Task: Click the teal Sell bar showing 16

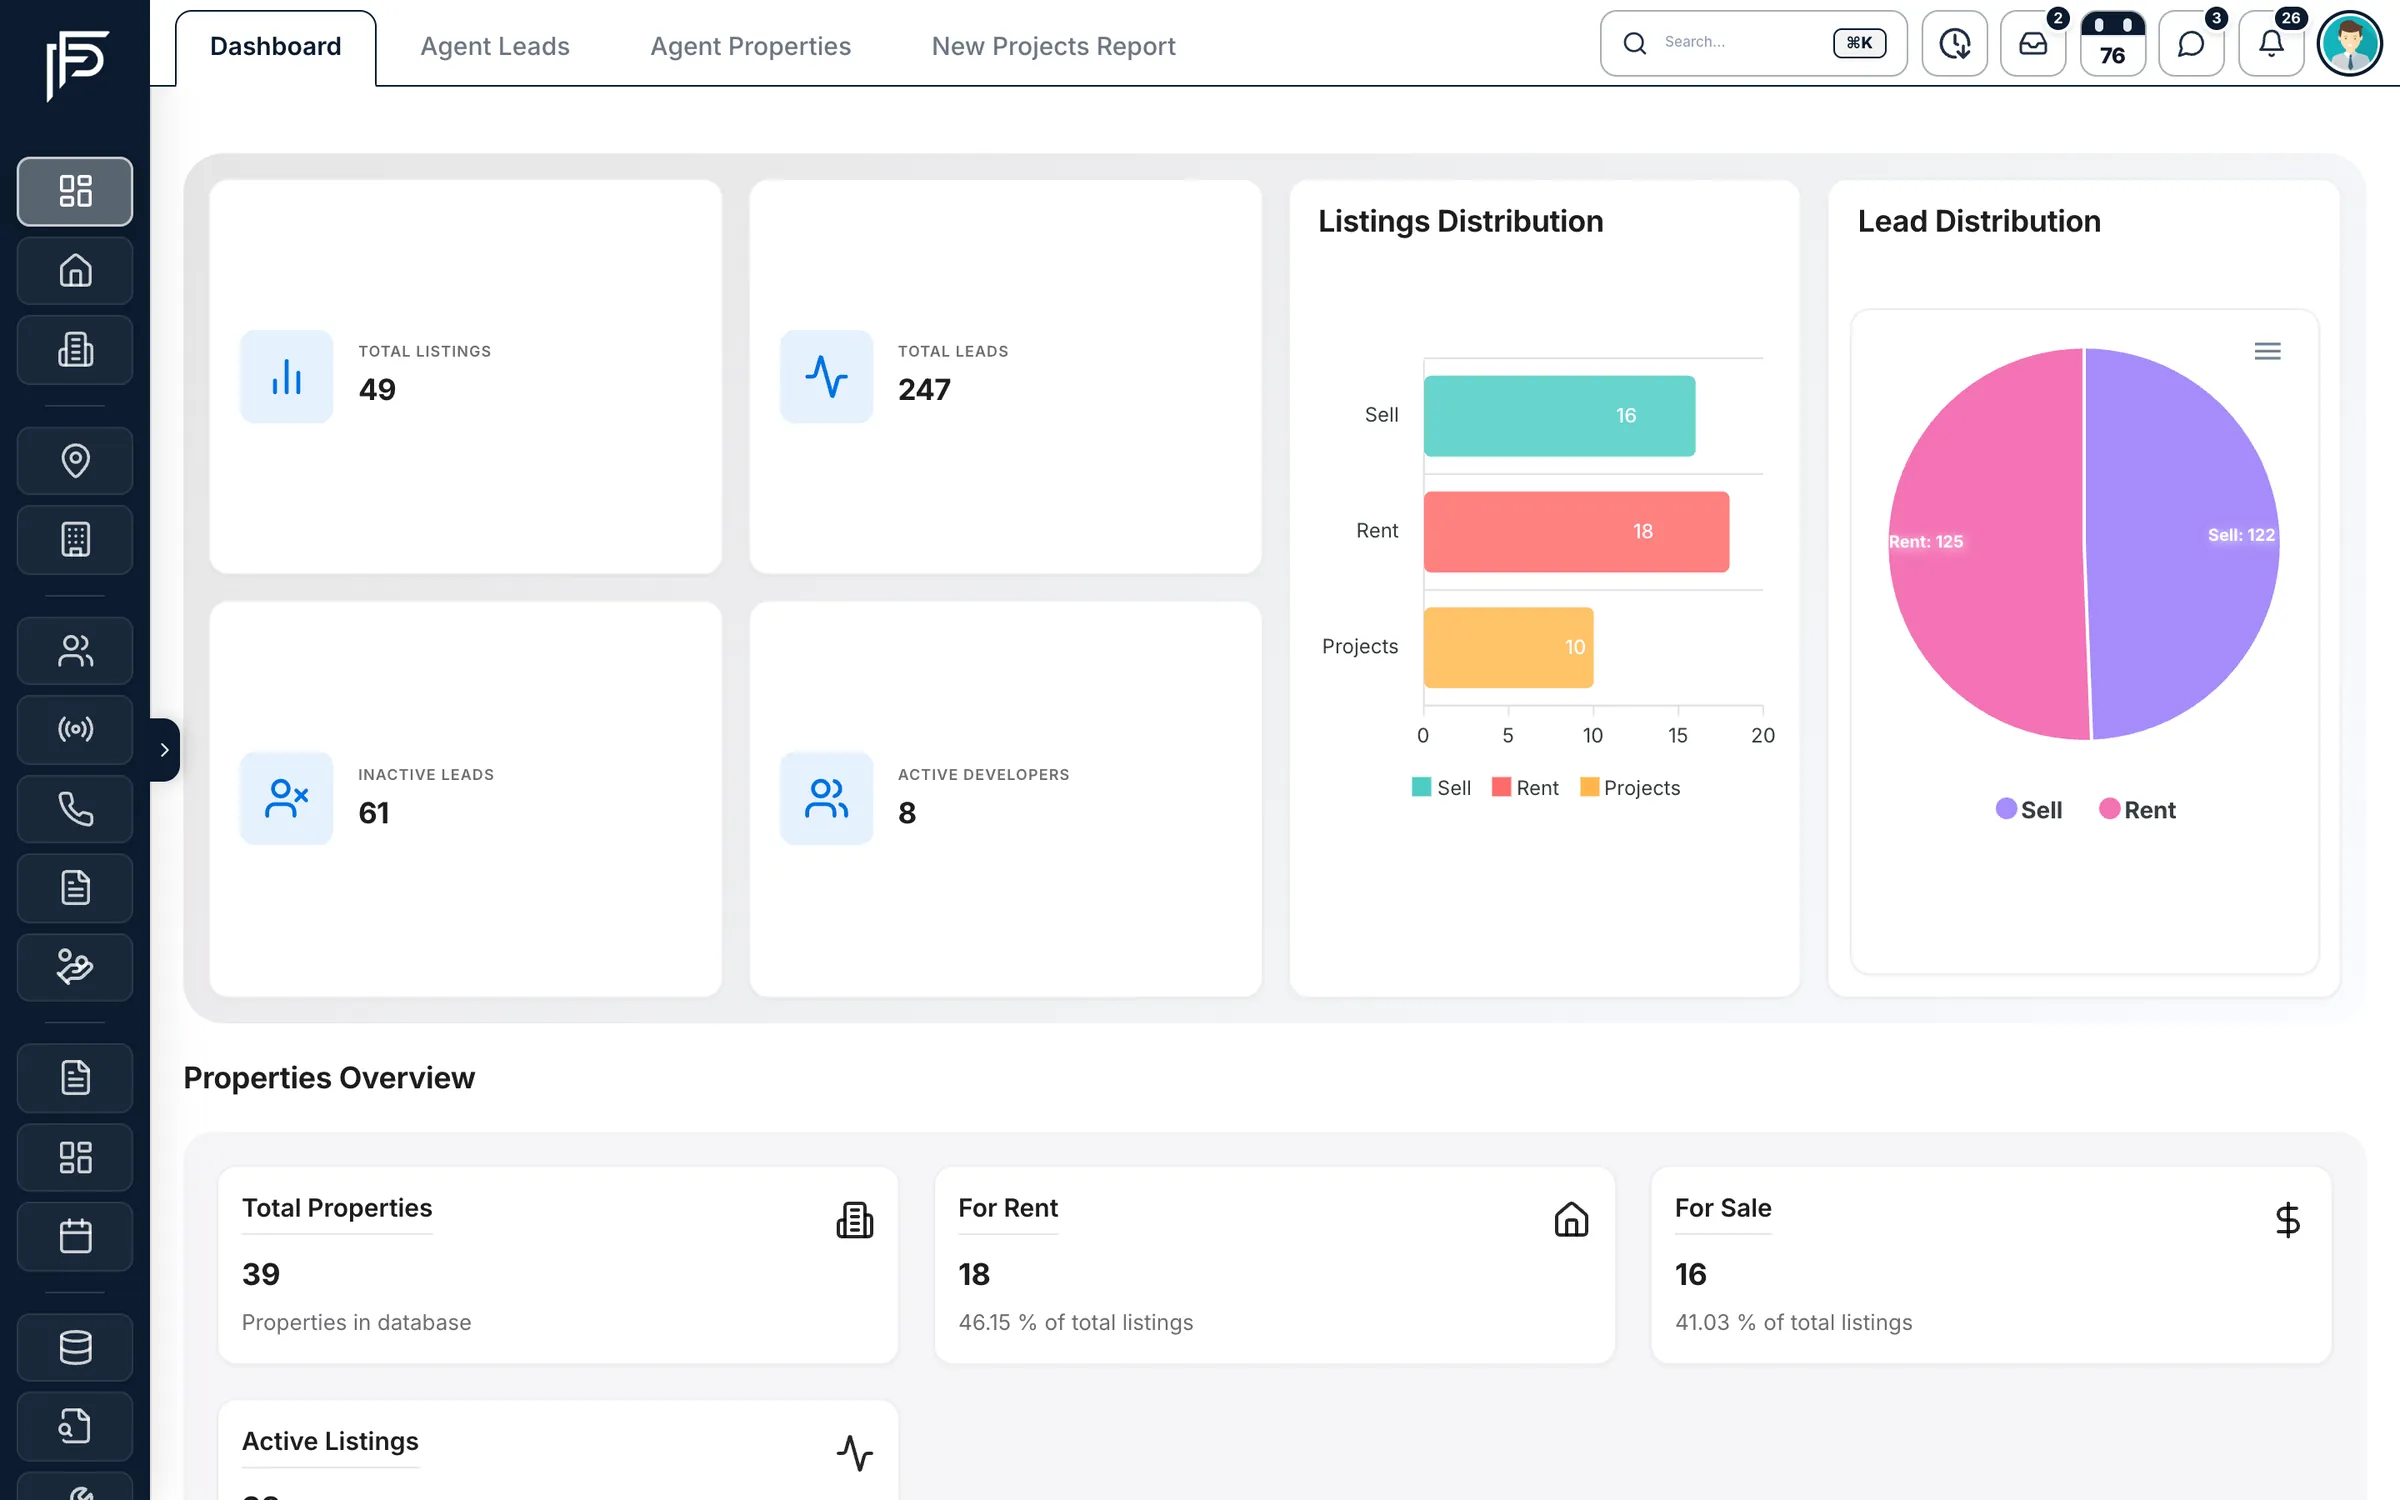Action: click(1559, 415)
